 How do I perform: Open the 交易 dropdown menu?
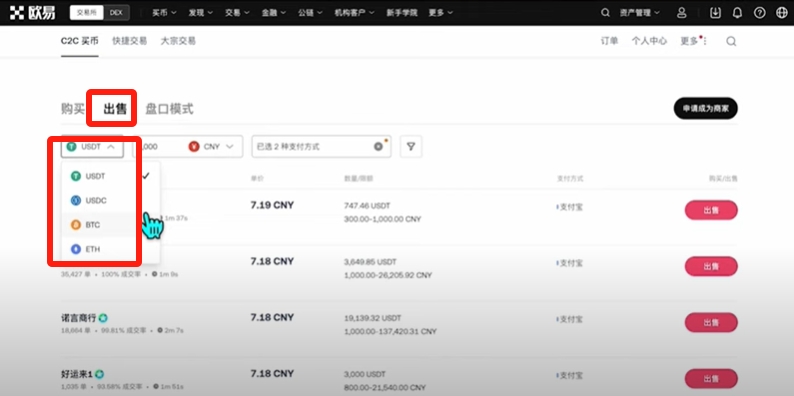point(237,13)
